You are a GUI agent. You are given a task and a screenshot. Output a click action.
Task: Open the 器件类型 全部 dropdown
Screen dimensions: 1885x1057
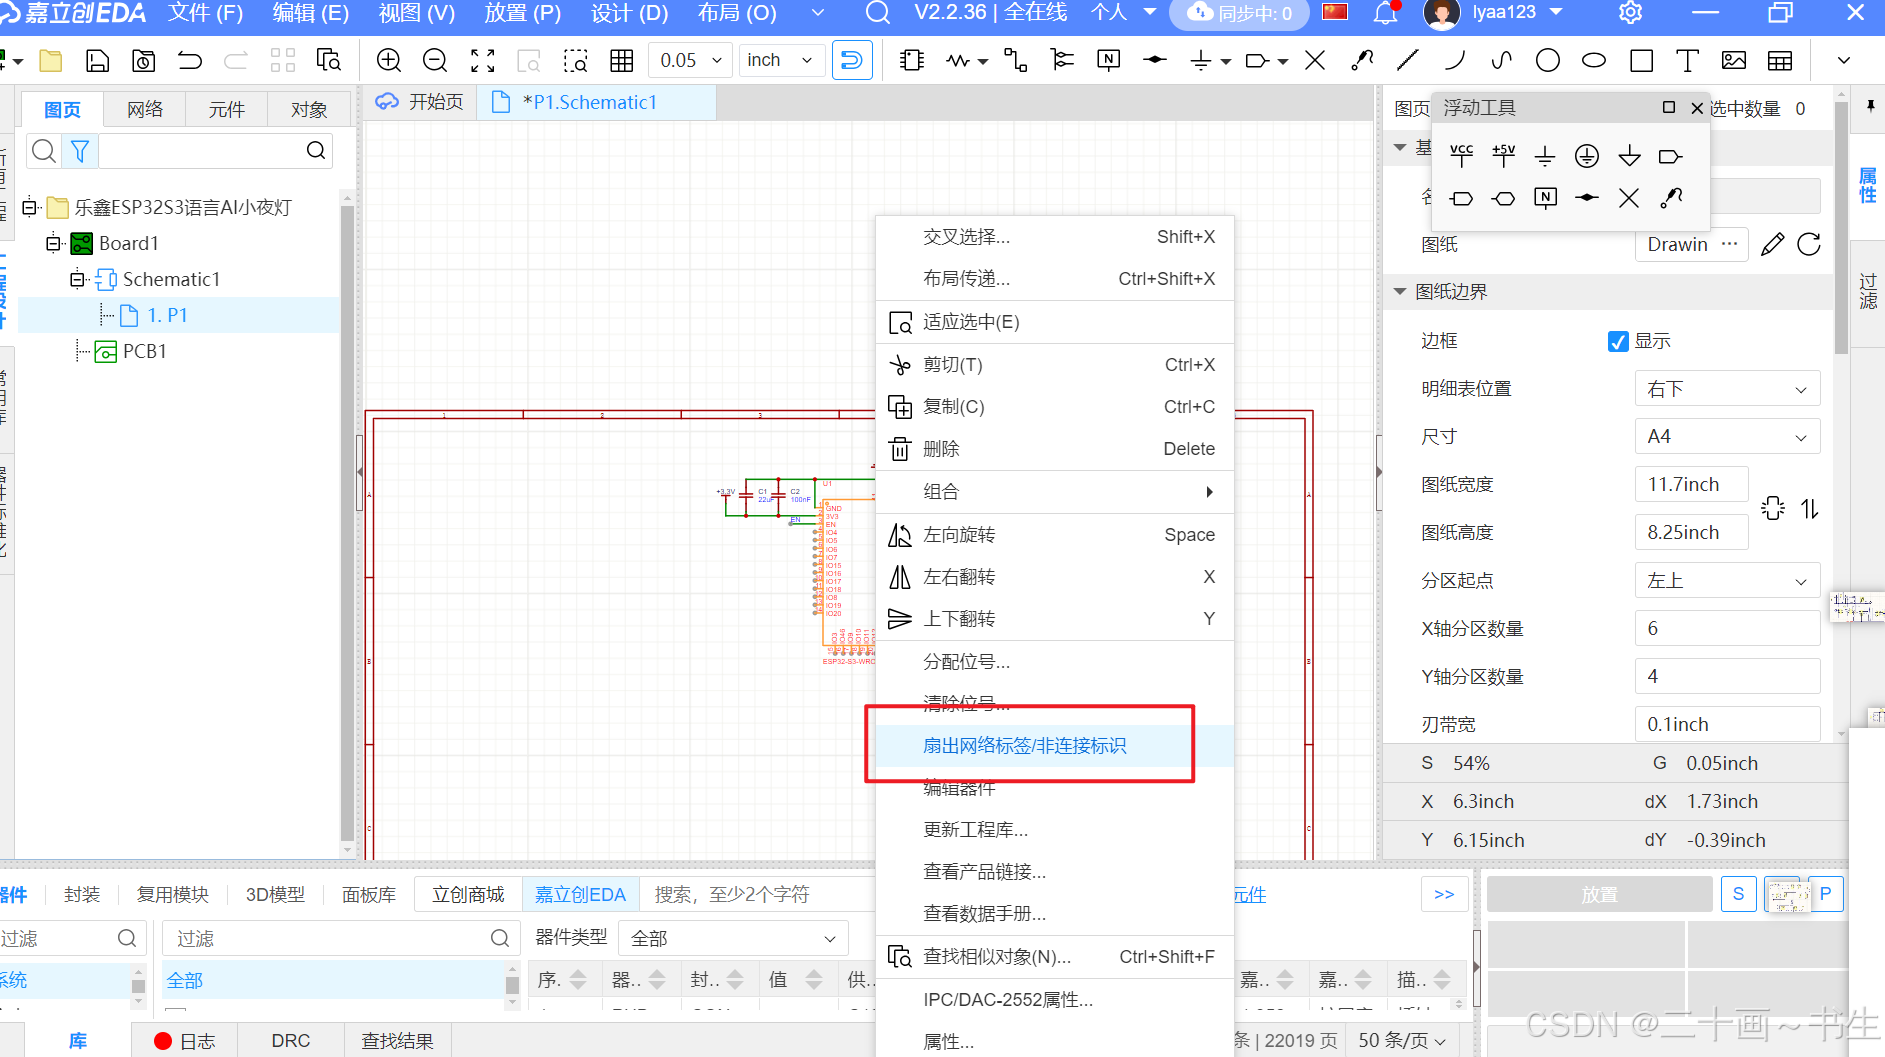pyautogui.click(x=733, y=938)
